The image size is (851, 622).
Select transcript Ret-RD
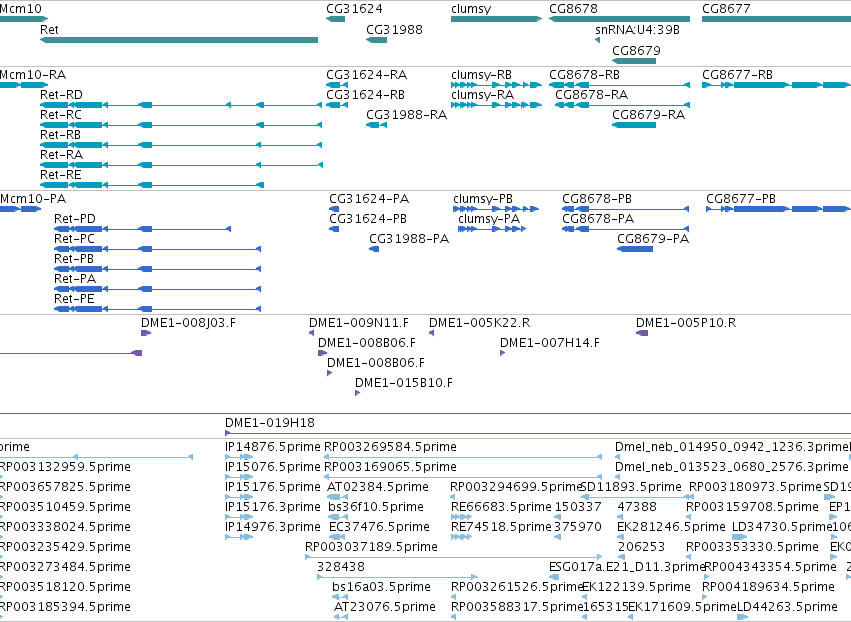click(181, 105)
